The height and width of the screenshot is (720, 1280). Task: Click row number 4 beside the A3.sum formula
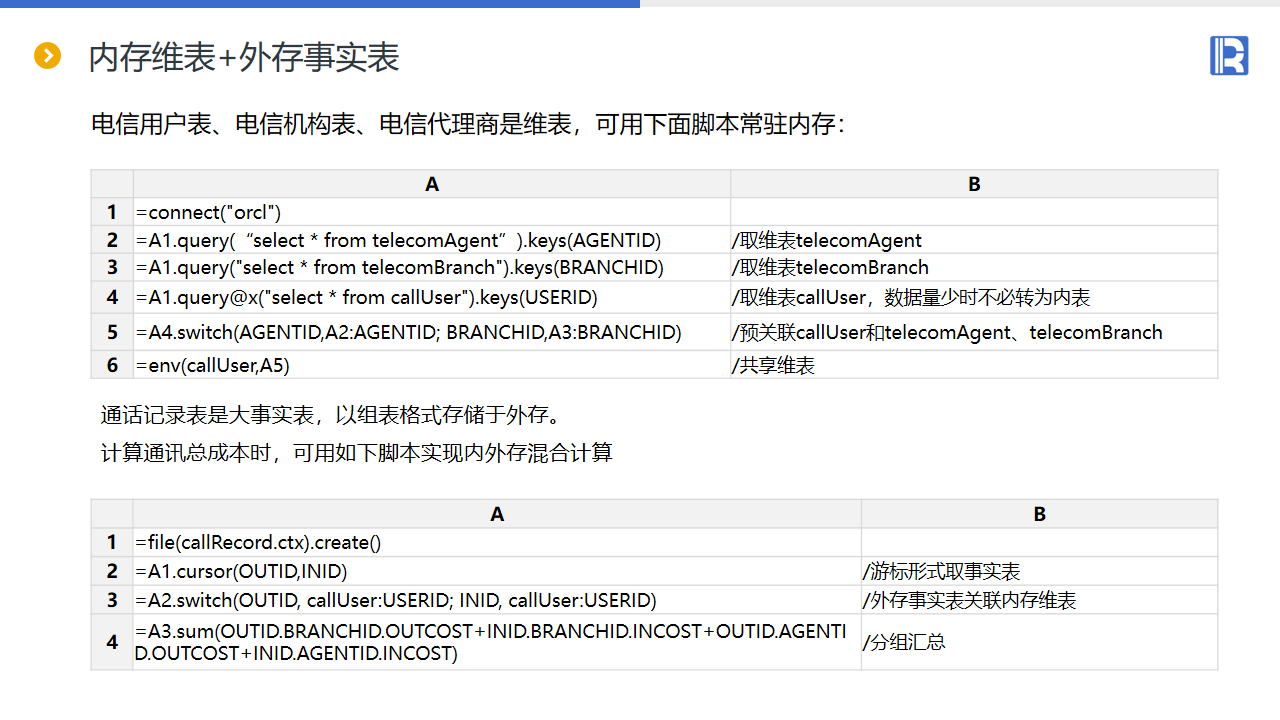(x=112, y=642)
